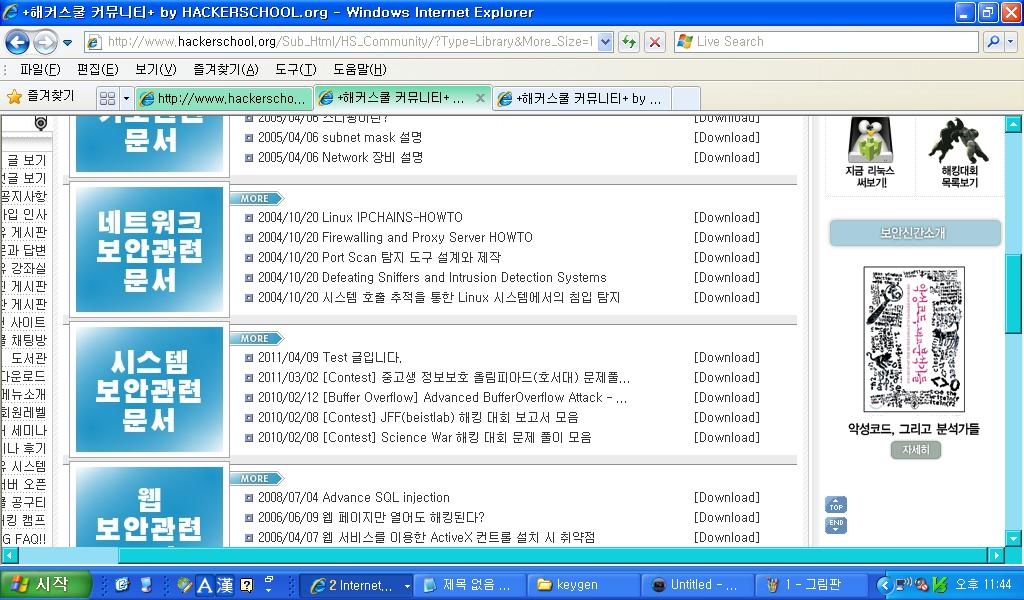Expand the recent pages dropdown arrow
The width and height of the screenshot is (1024, 600).
coord(68,42)
